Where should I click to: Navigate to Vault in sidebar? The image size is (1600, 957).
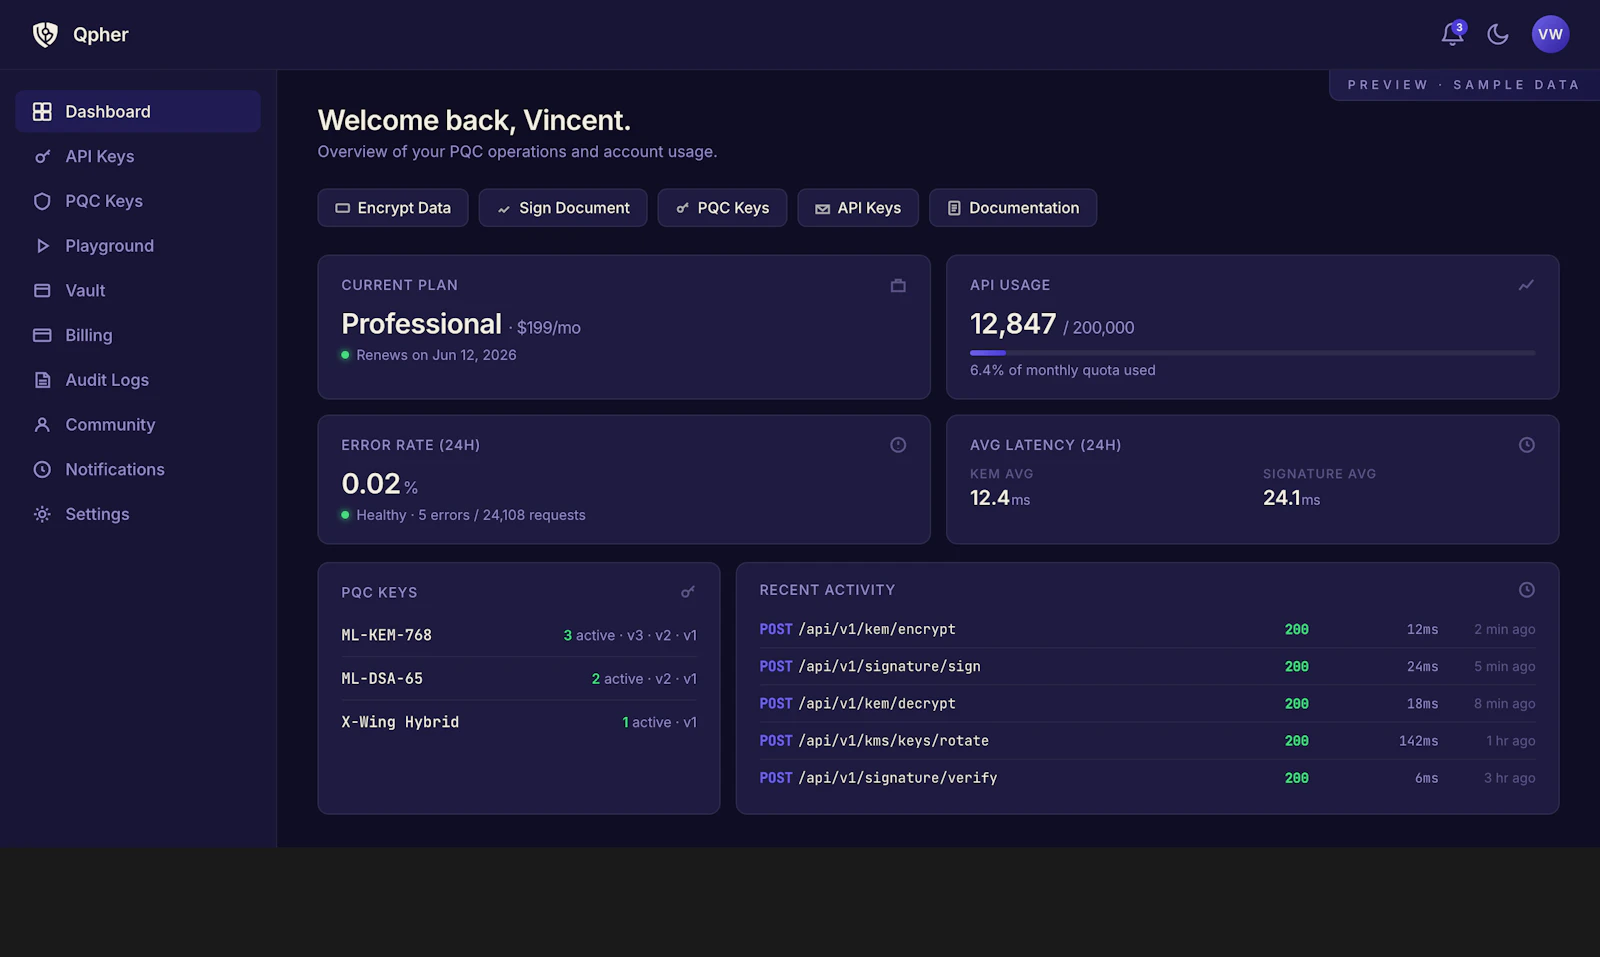coord(138,290)
